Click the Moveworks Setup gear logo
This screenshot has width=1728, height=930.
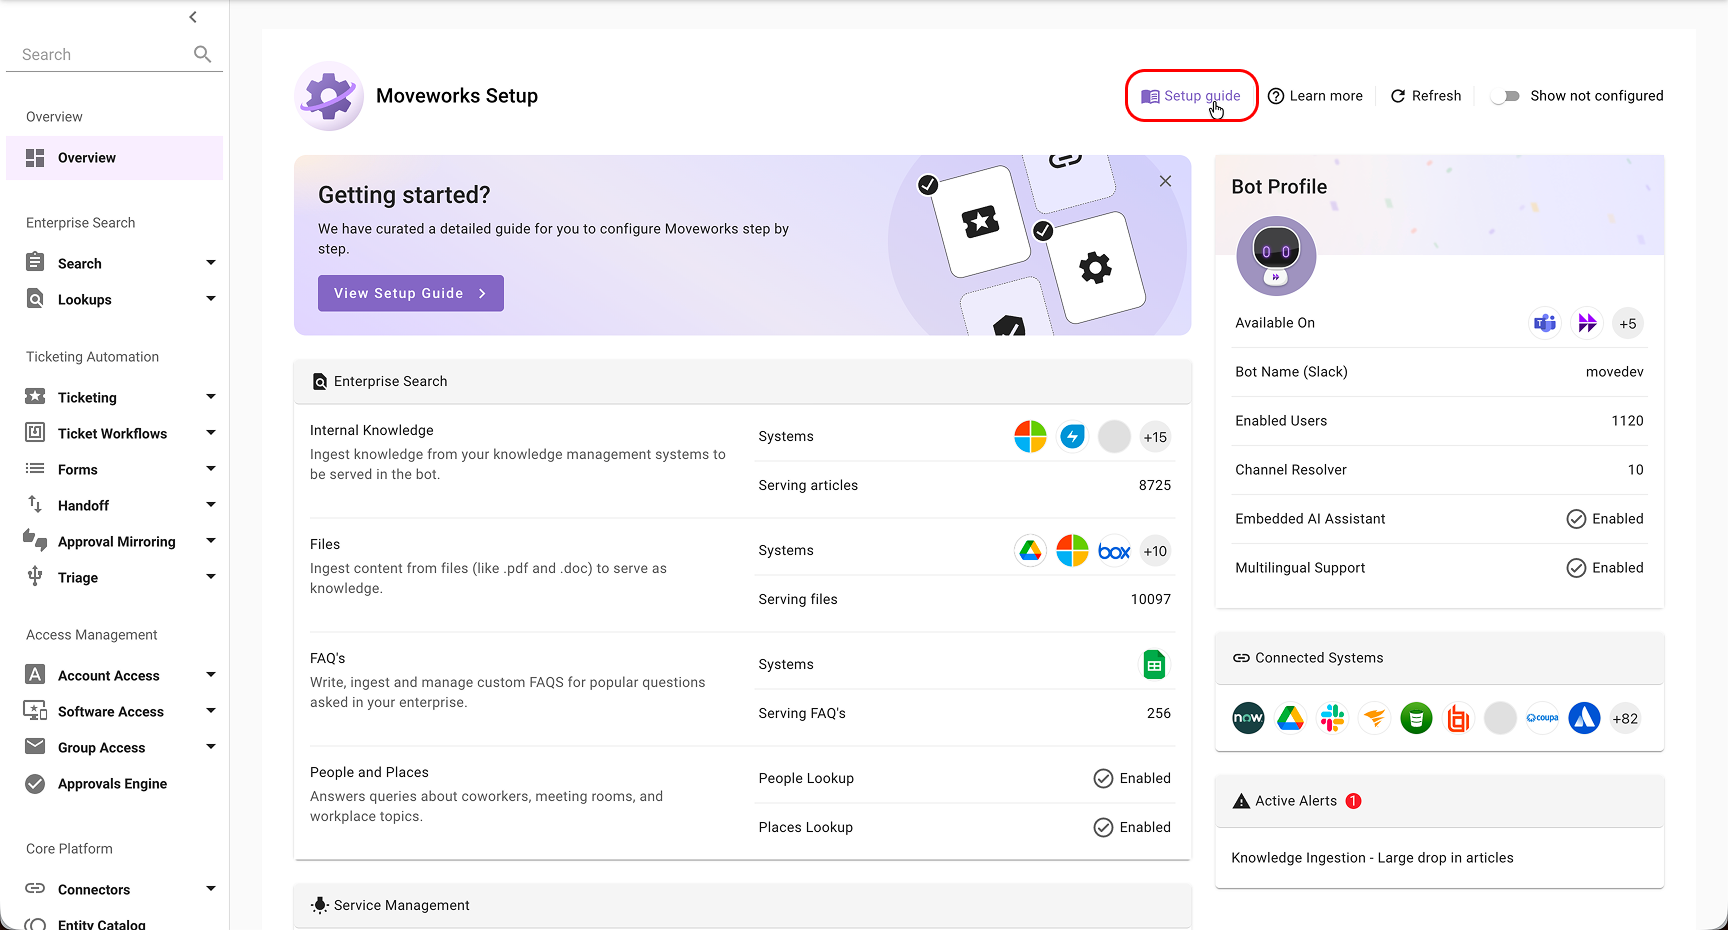pyautogui.click(x=329, y=96)
